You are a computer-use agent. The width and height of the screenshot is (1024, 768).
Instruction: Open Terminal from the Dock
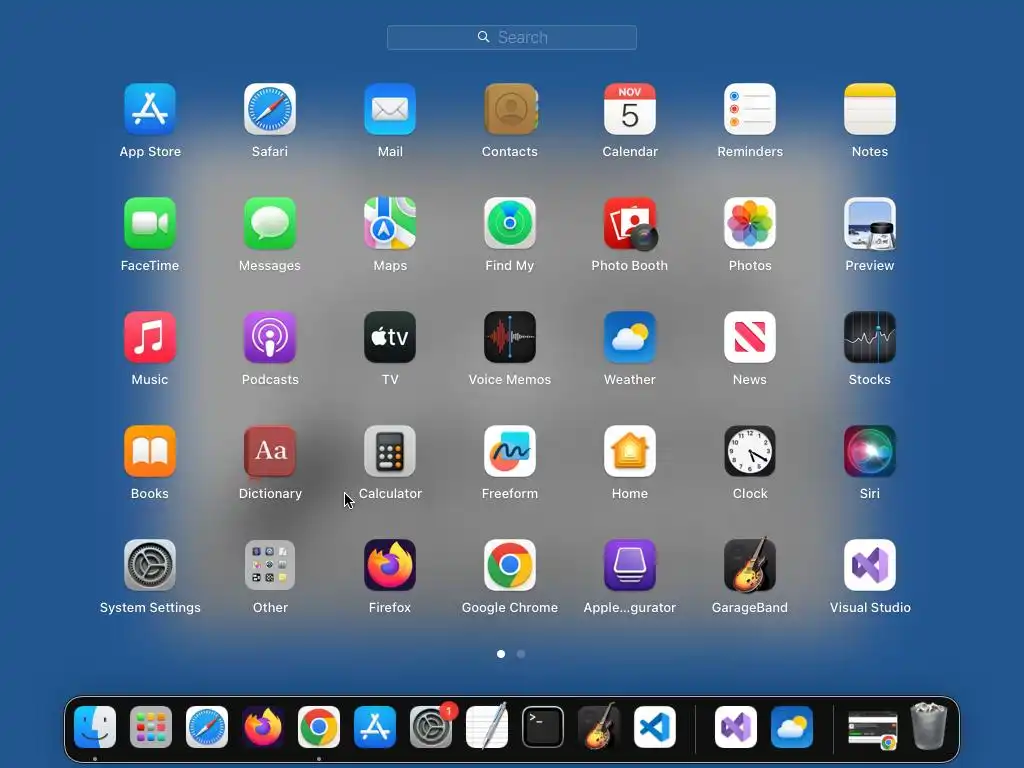point(543,727)
